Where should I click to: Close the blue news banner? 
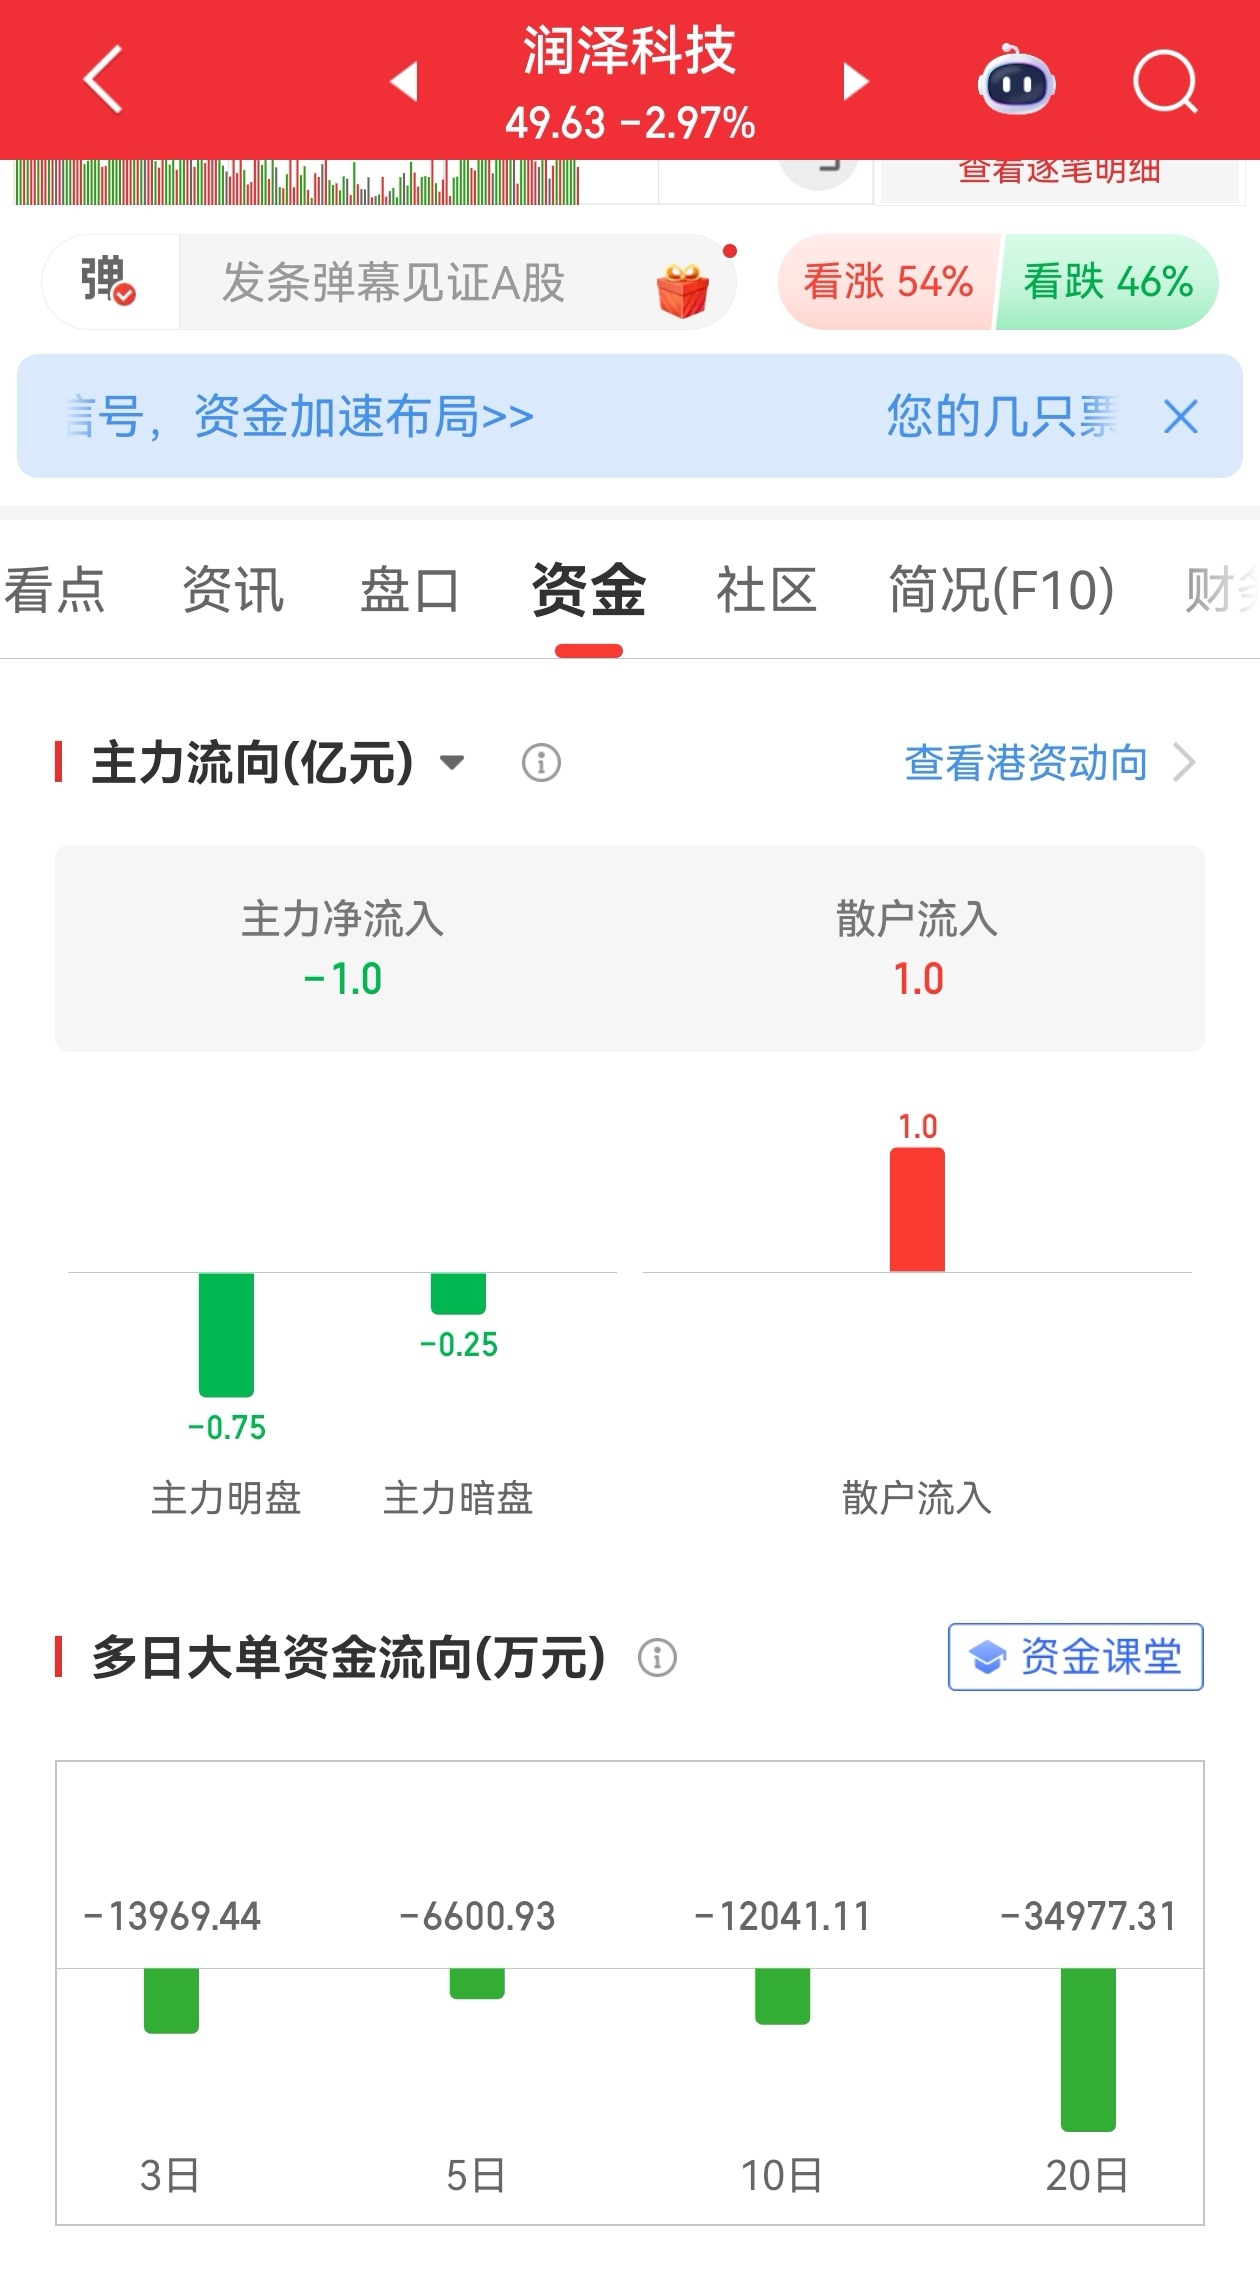[1181, 416]
